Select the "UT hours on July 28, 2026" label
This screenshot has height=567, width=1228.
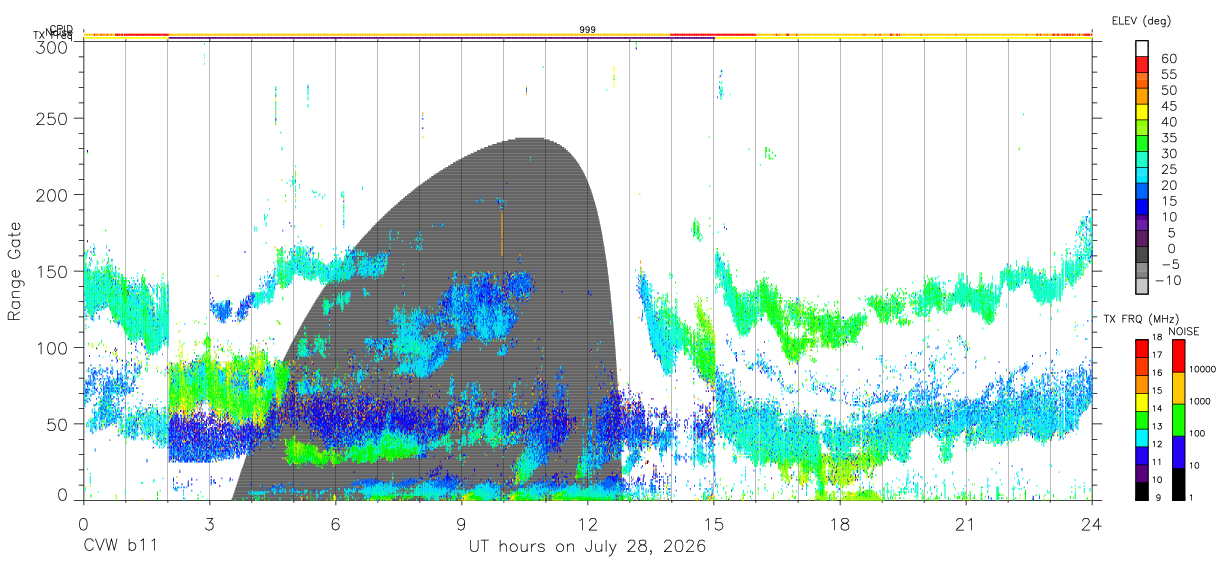coord(587,547)
